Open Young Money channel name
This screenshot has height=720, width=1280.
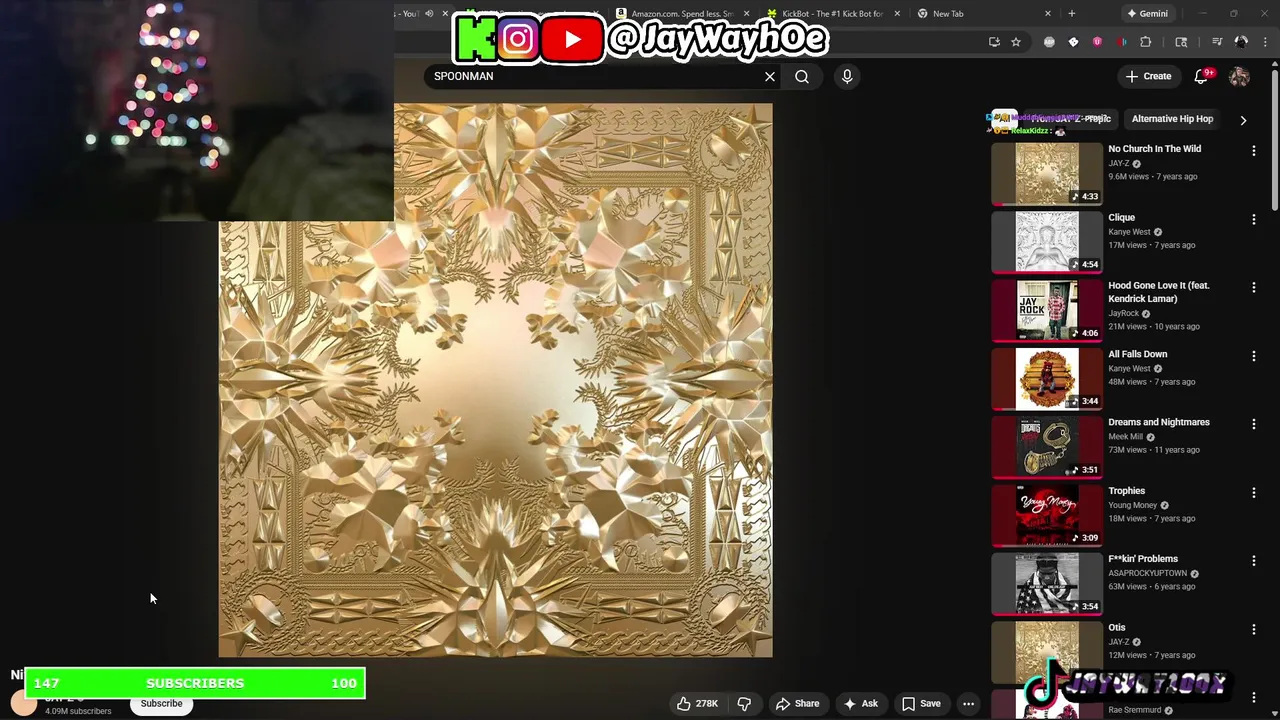[x=1132, y=505]
